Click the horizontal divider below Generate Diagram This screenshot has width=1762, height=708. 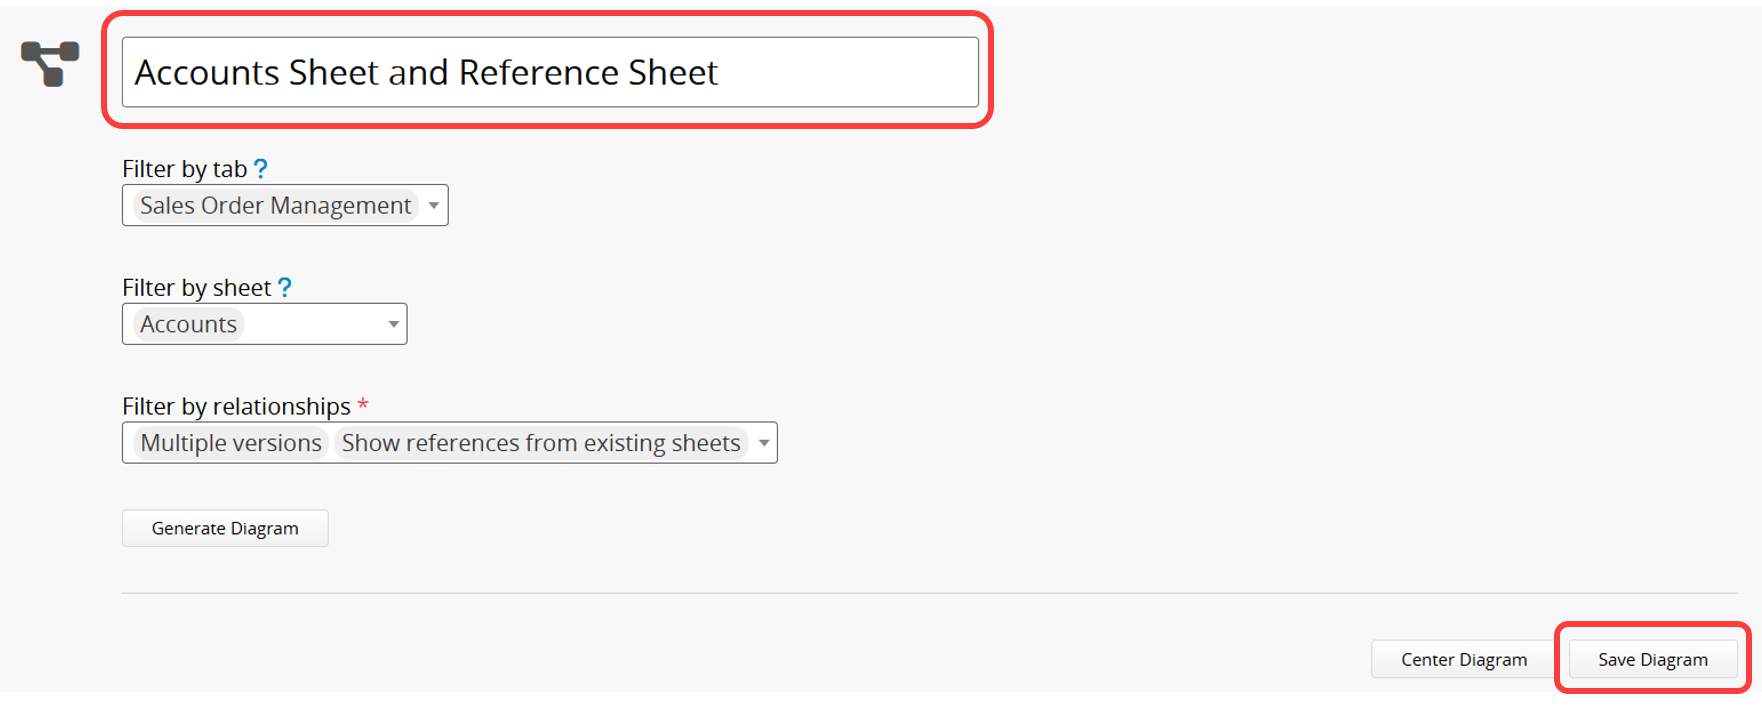coord(930,593)
